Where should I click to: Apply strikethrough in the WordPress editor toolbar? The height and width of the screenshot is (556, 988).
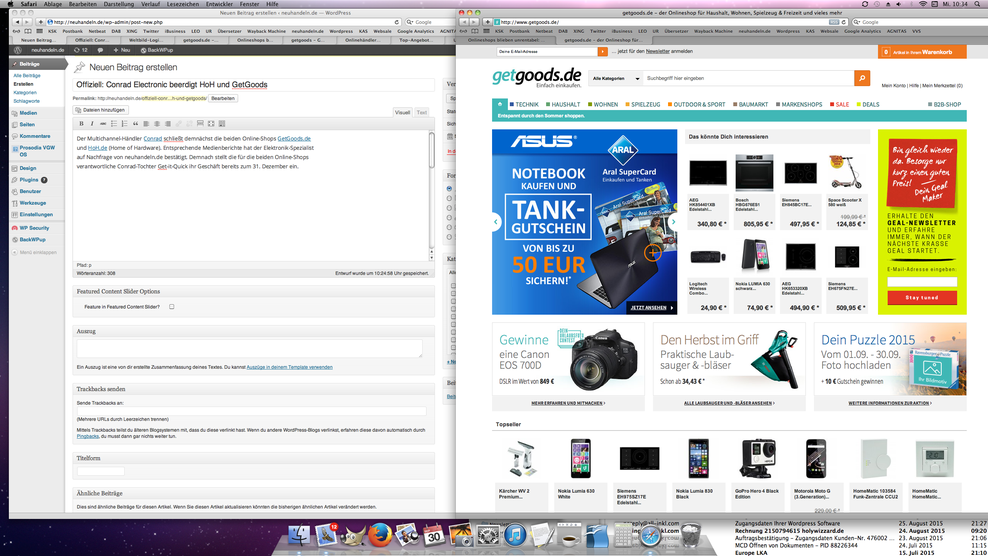pos(103,124)
